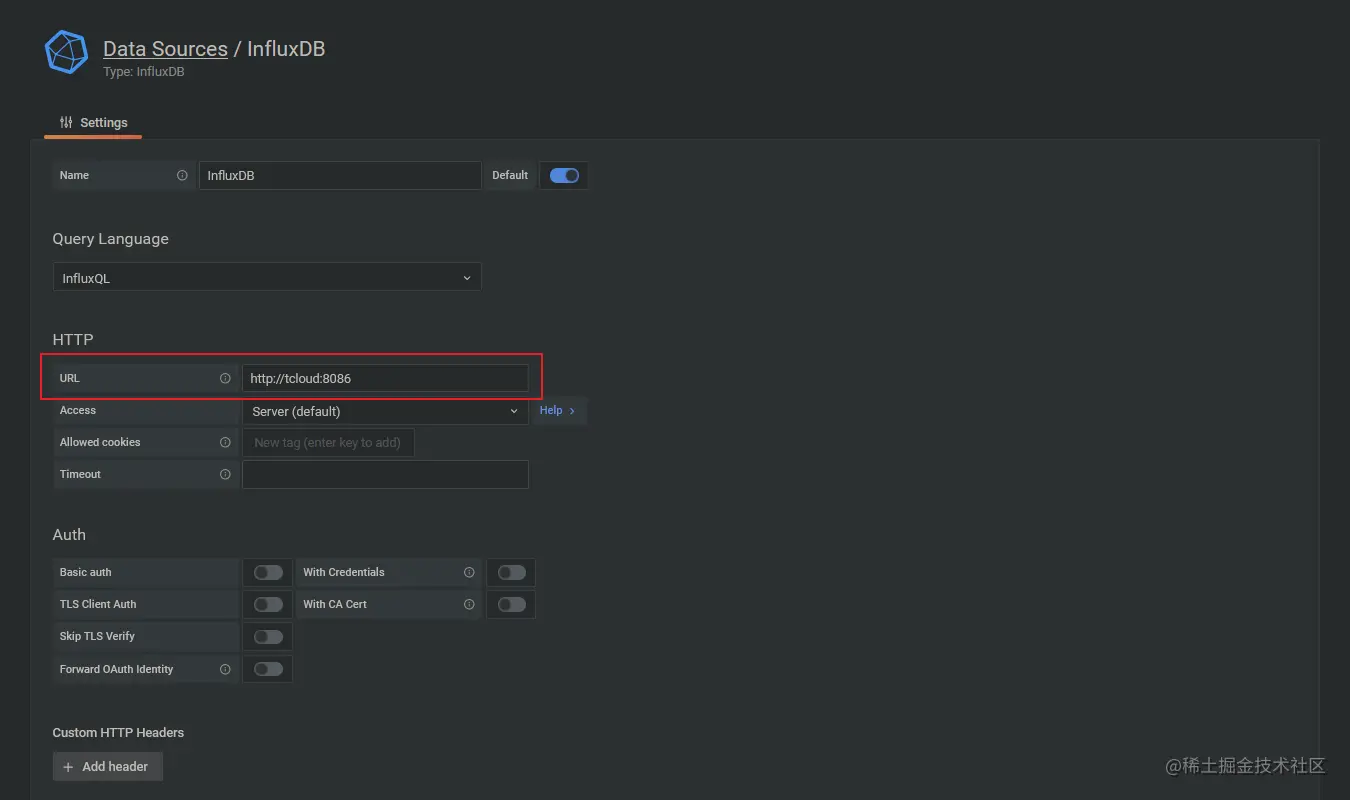Click the 'Auth' section heading
This screenshot has width=1350, height=800.
(69, 534)
